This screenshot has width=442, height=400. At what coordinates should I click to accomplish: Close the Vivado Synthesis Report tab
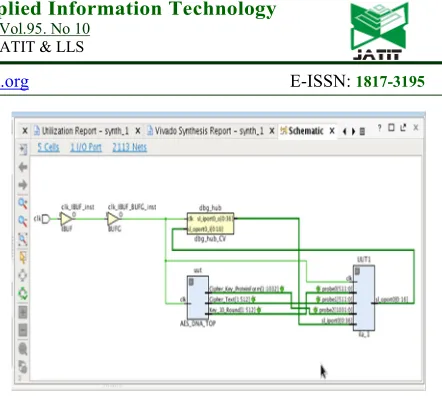[x=272, y=131]
